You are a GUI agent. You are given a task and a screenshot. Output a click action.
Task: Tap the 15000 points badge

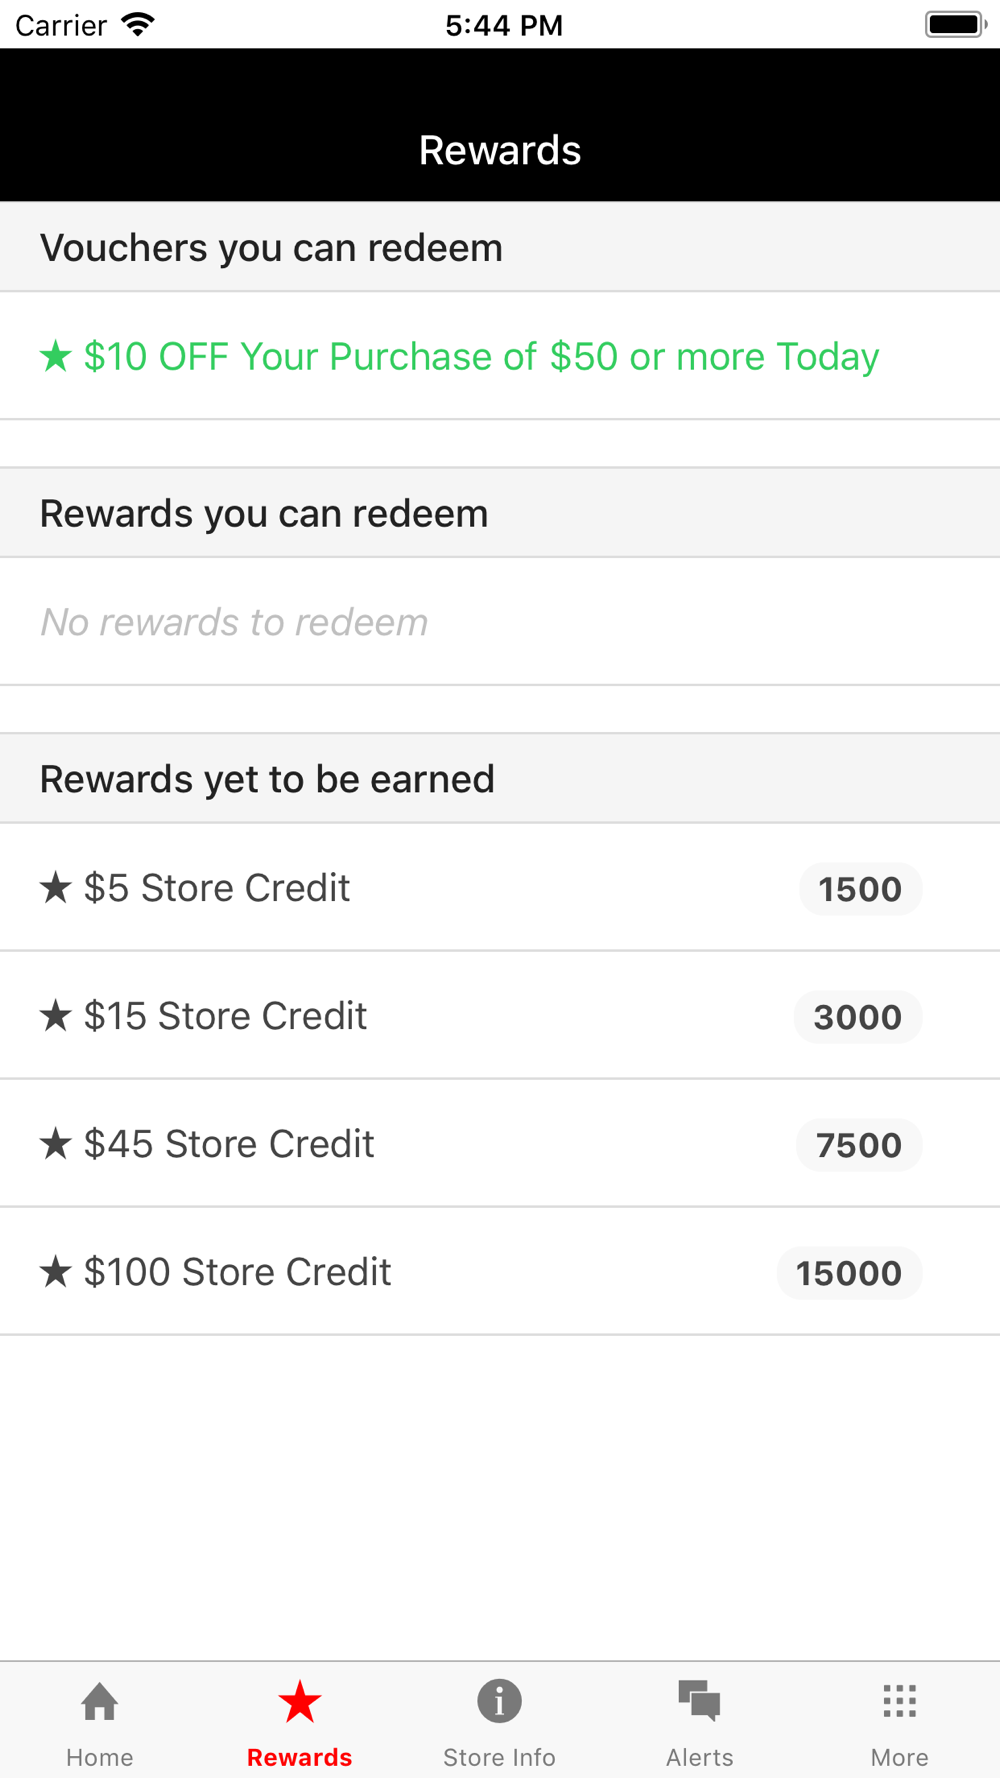[x=849, y=1273]
